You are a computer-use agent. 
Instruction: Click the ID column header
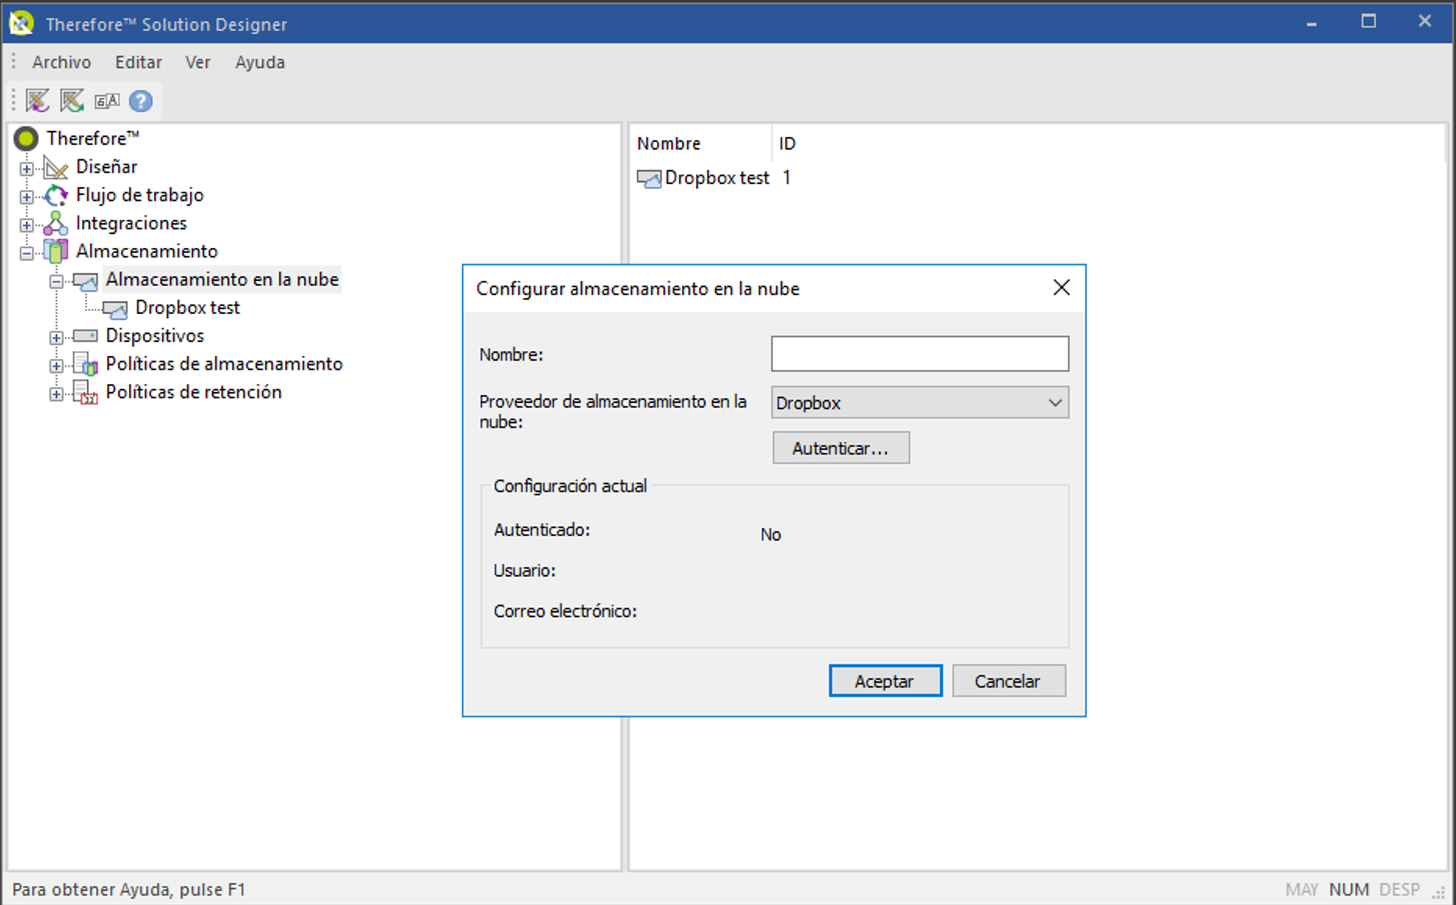[x=788, y=144]
